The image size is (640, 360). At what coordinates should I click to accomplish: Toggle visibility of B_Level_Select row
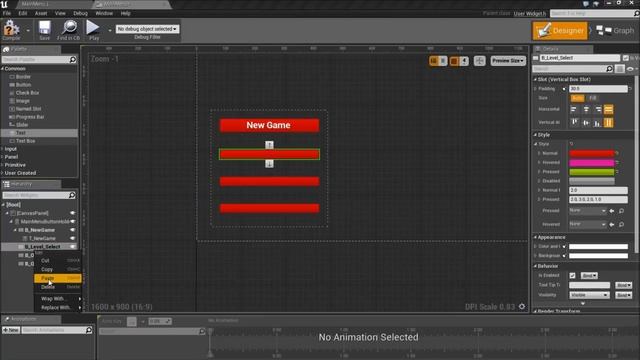pos(73,247)
